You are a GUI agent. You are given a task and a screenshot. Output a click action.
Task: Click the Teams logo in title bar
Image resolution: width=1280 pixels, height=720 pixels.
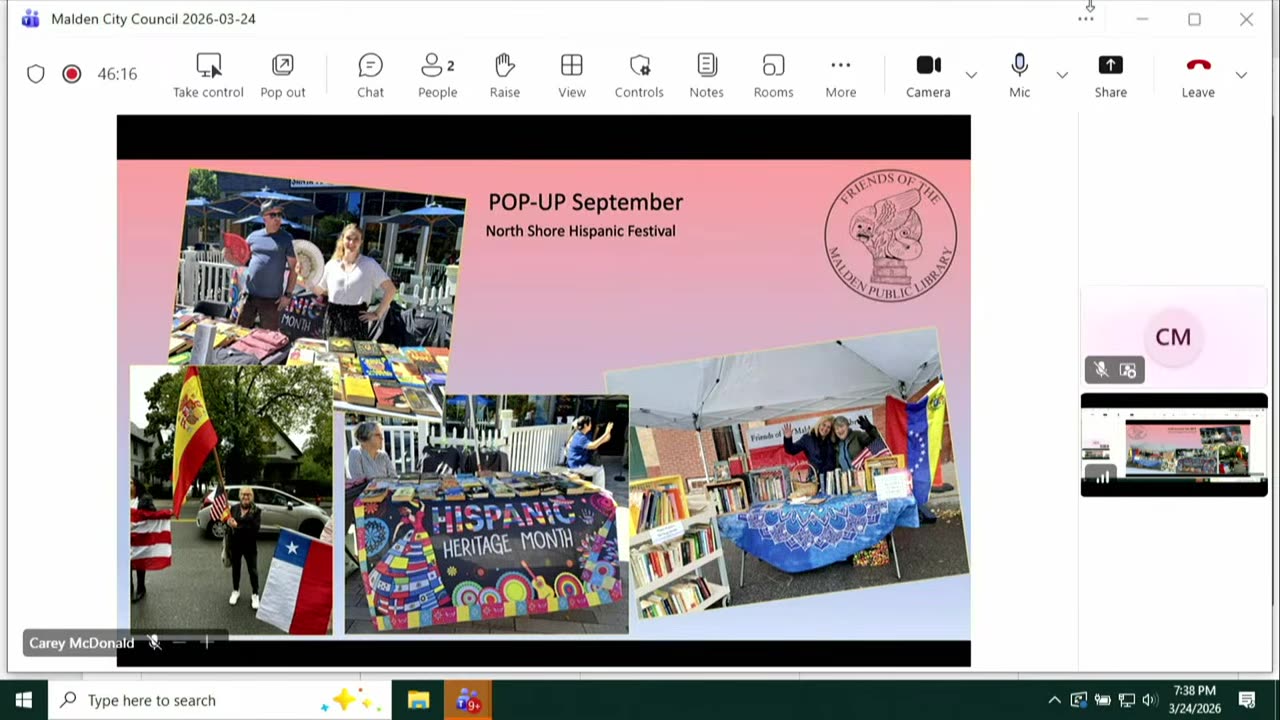(x=30, y=19)
